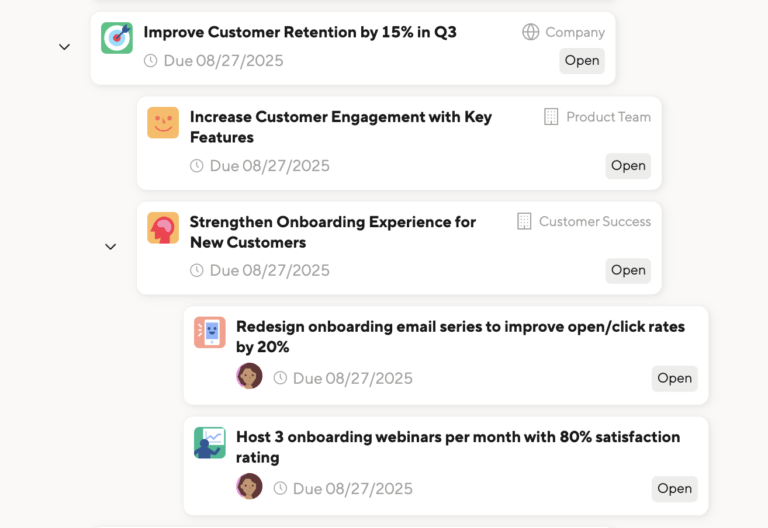Image resolution: width=768 pixels, height=528 pixels.
Task: Click Open status on Host 3 webinars
Action: point(674,489)
